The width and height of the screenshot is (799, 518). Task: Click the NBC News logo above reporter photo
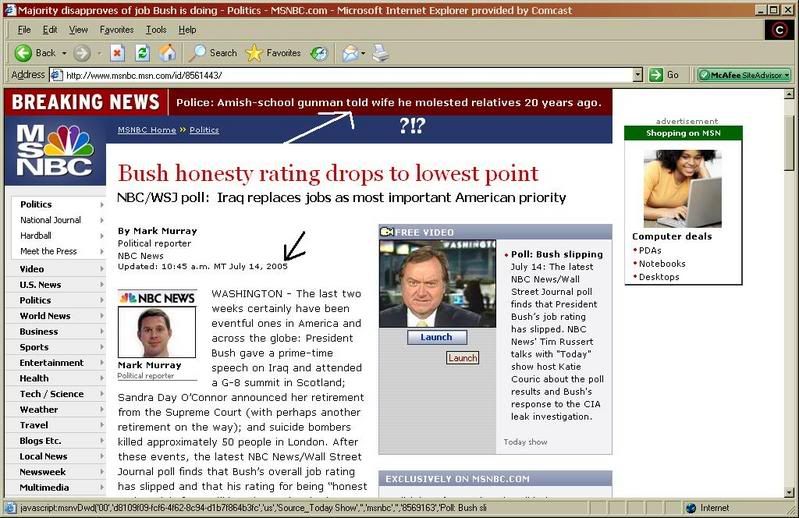pyautogui.click(x=157, y=298)
